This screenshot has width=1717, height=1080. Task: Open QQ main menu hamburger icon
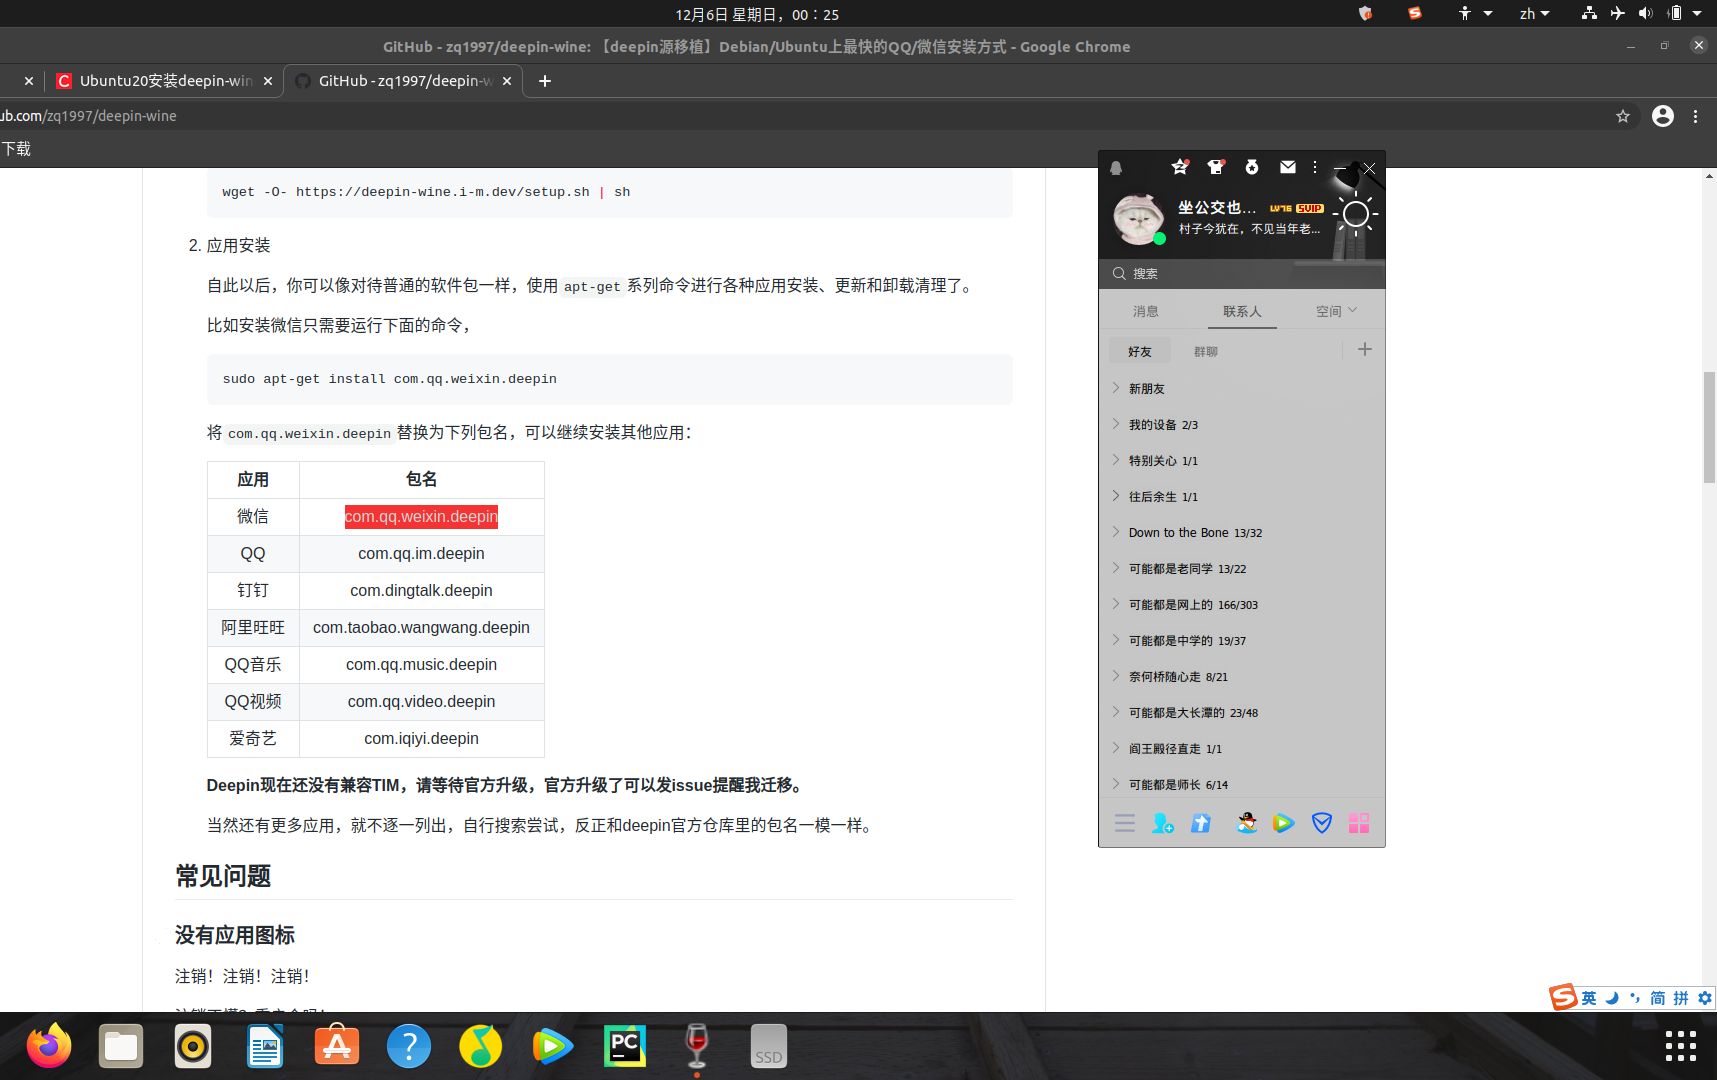[x=1125, y=823]
